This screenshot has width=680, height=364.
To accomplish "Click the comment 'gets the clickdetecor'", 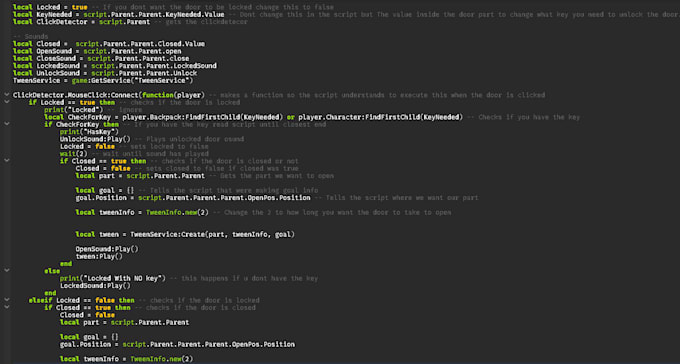I will coord(201,22).
